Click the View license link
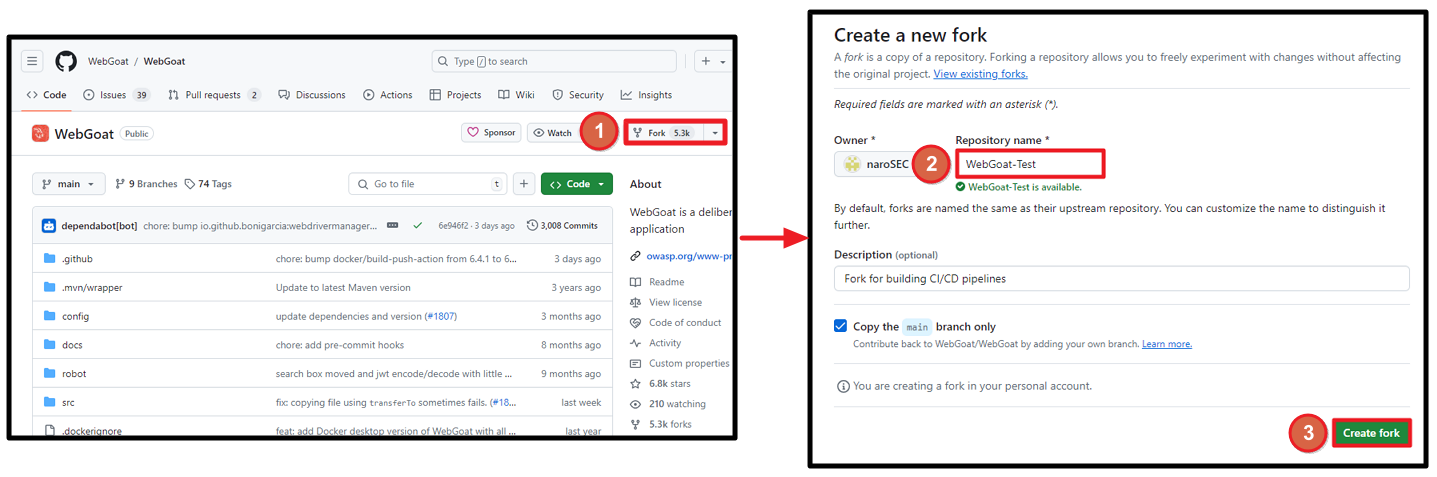Viewport: 1437px width, 477px height. tap(675, 302)
